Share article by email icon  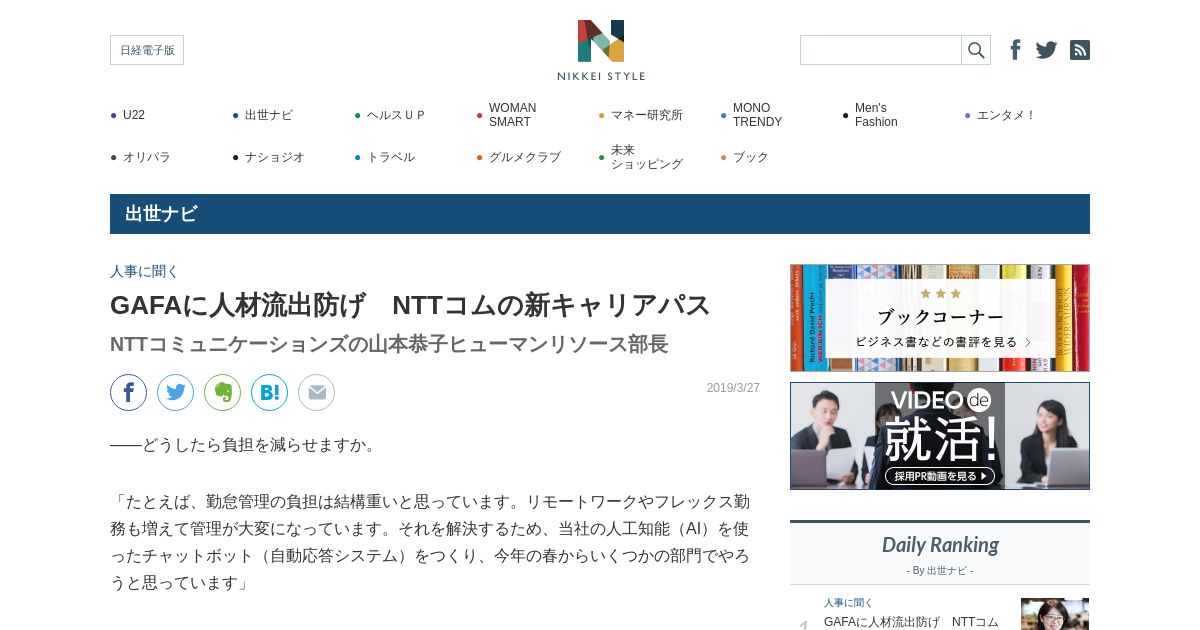pyautogui.click(x=317, y=393)
